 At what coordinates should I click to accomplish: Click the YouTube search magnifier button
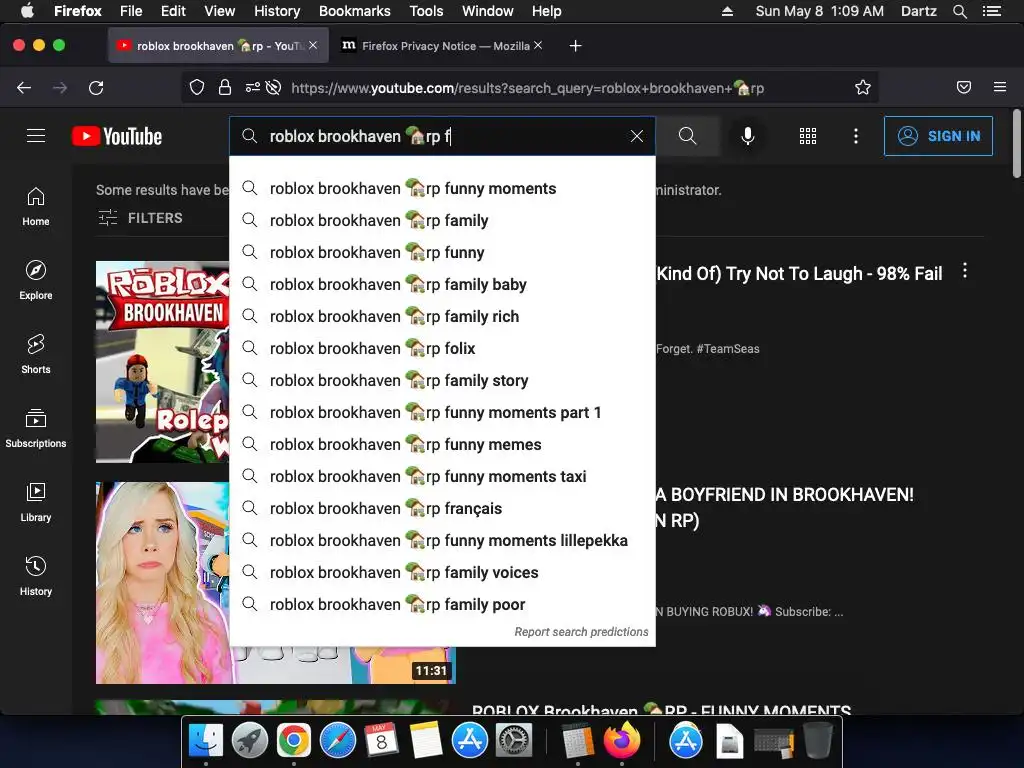tap(687, 136)
